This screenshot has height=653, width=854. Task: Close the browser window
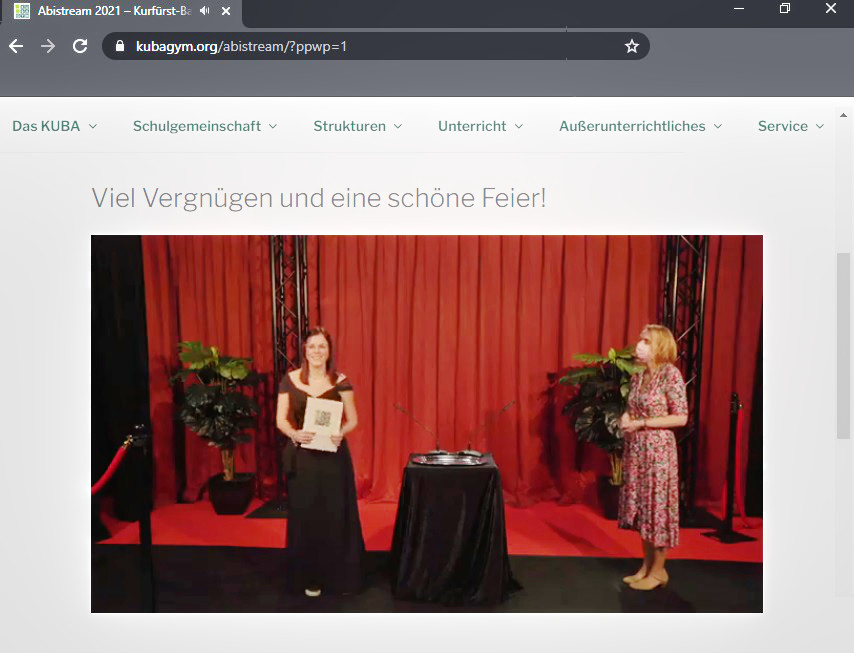coord(831,9)
